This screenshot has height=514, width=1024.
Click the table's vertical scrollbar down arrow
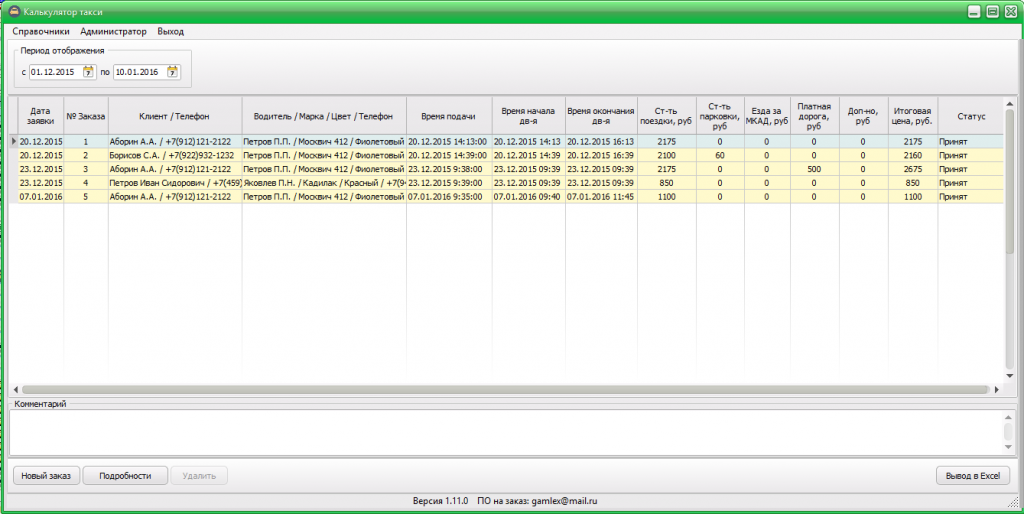[x=1009, y=374]
